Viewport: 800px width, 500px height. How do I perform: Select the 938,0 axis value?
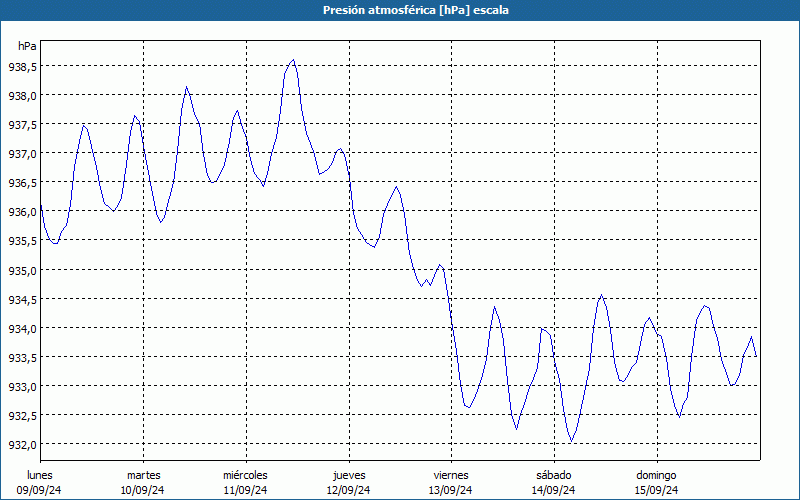[22, 95]
